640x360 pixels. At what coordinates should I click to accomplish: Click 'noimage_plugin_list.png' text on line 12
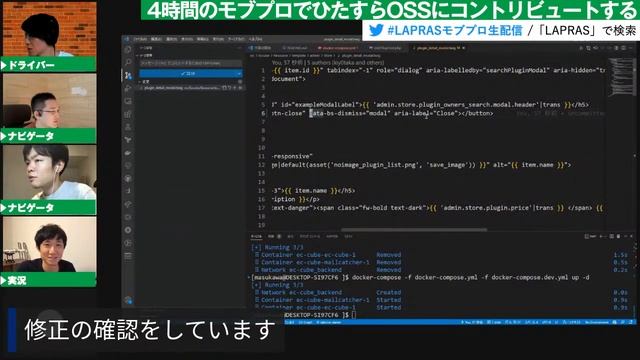coord(377,165)
